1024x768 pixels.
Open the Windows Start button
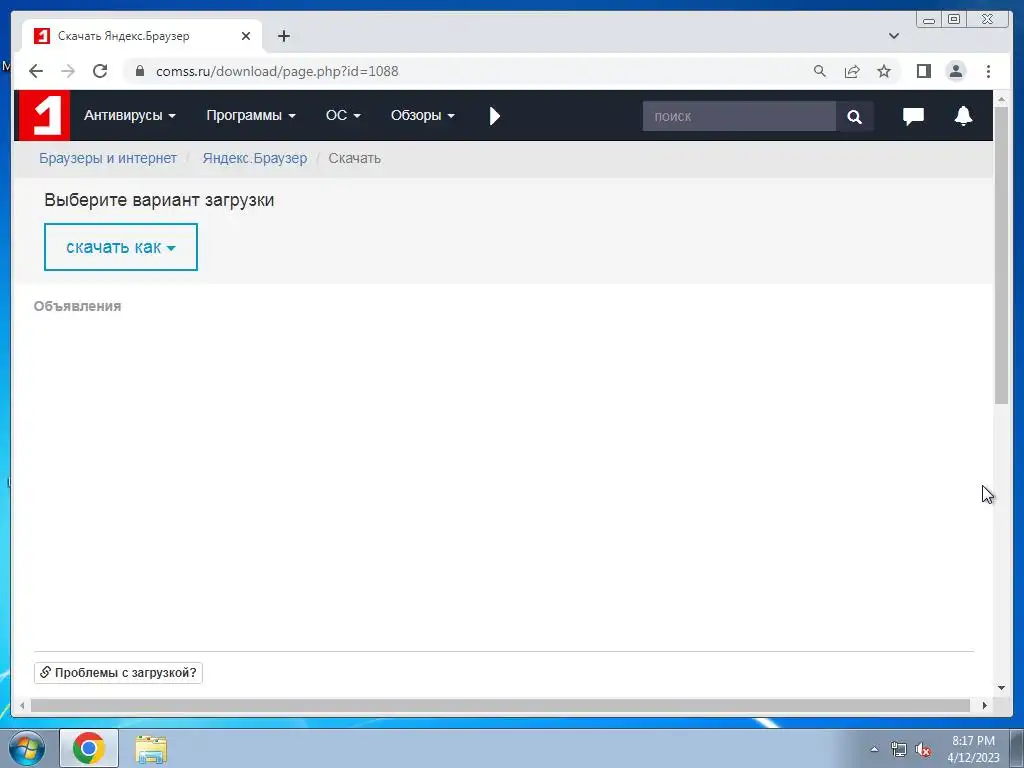pos(27,748)
